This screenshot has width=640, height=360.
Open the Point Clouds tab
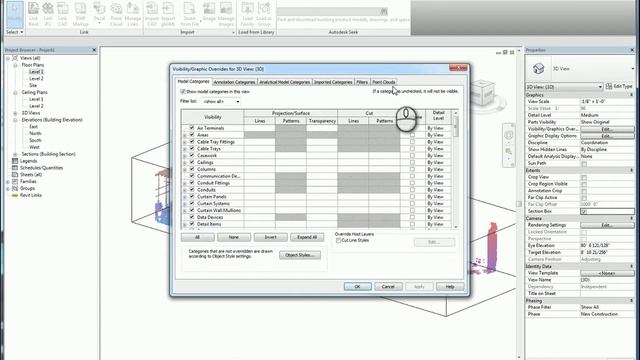(x=384, y=82)
